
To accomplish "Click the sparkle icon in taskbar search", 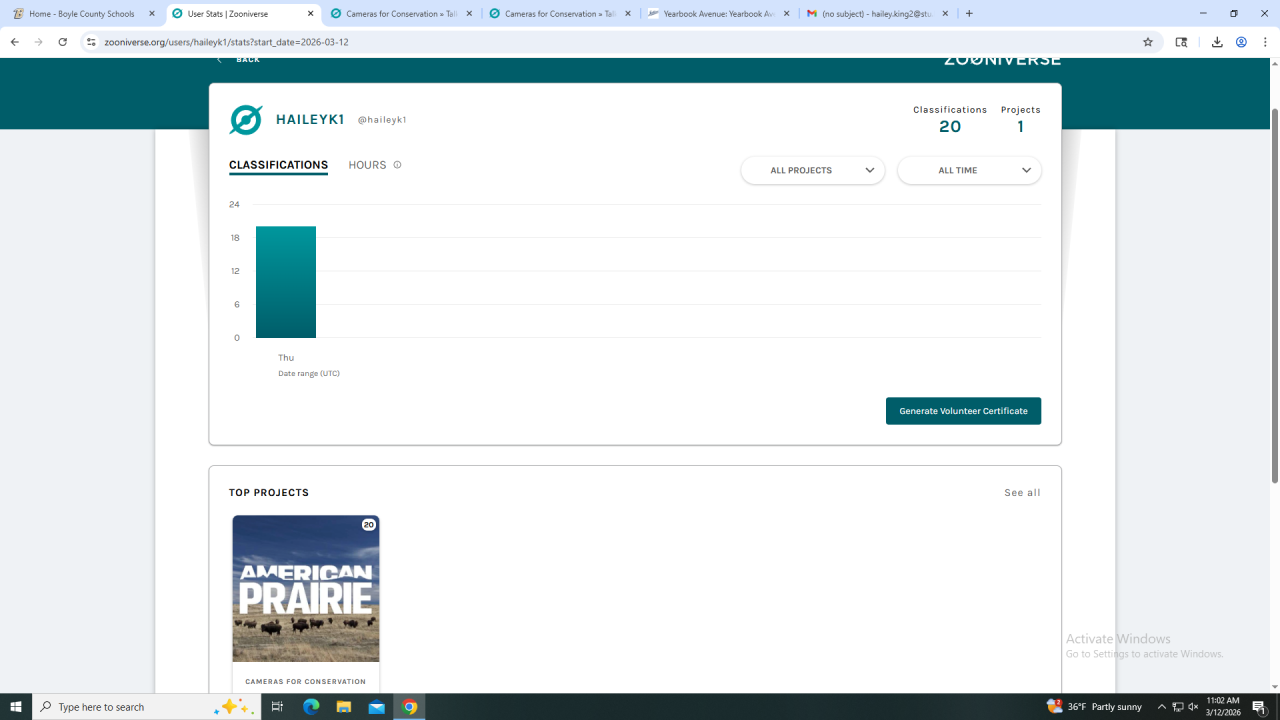I will [231, 706].
